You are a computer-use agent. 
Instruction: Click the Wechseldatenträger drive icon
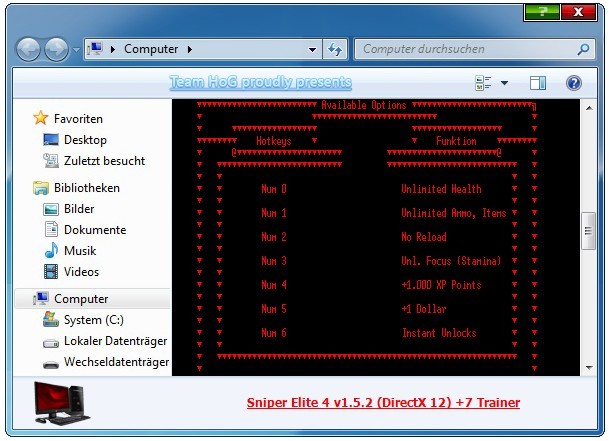(x=51, y=365)
